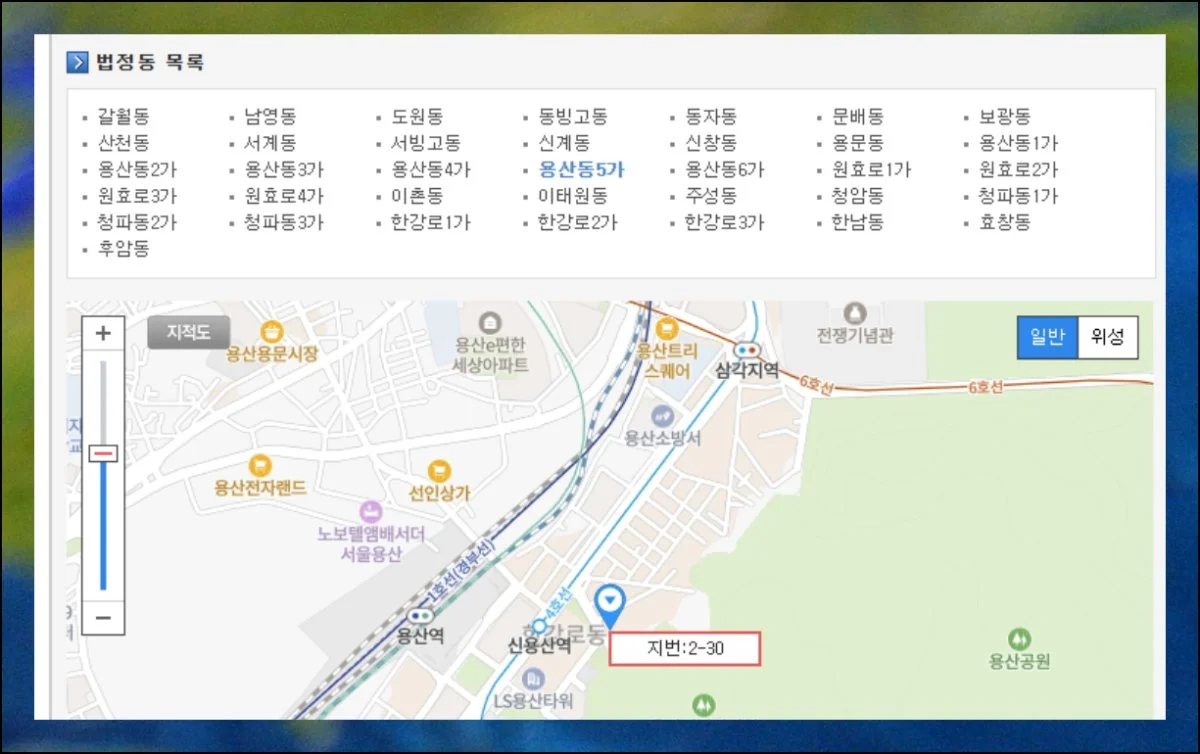The height and width of the screenshot is (754, 1200).
Task: Select 일반 standard map view
Action: click(x=1047, y=337)
